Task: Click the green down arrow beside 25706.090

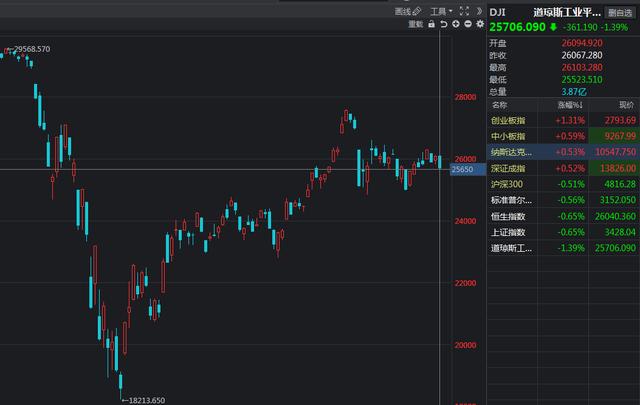Action: 554,27
